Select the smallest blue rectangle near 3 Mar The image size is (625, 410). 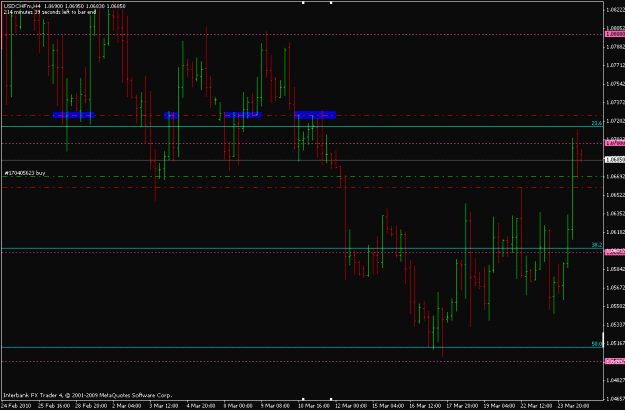click(x=171, y=115)
